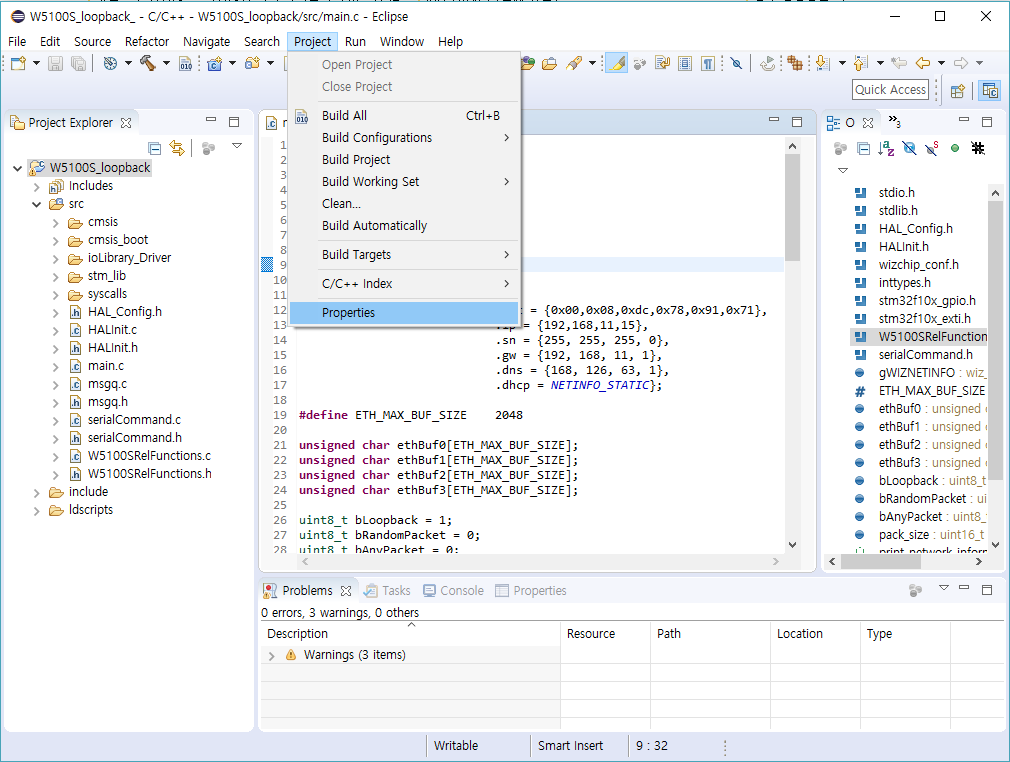Viewport: 1010px width, 762px height.
Task: Click the build configuration manager icon
Action: pyautogui.click(x=111, y=63)
